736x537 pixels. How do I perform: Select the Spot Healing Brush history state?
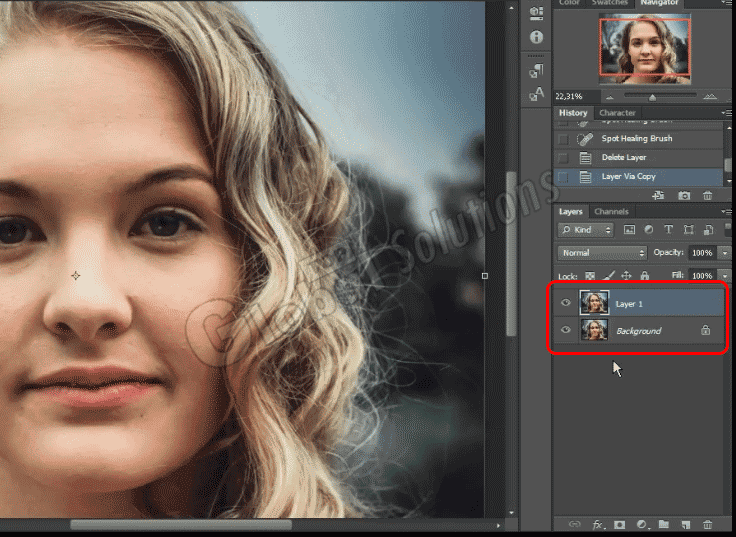pos(638,138)
